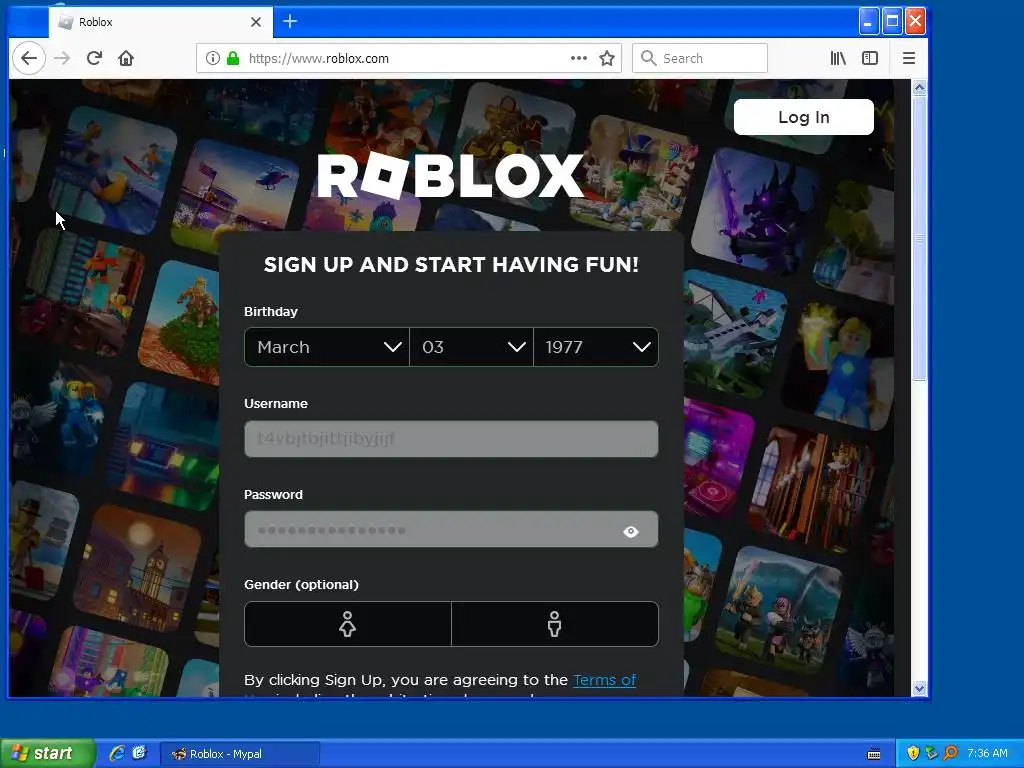Click the helicopter game thumbnail
This screenshot has height=768, width=1024.
[235, 196]
